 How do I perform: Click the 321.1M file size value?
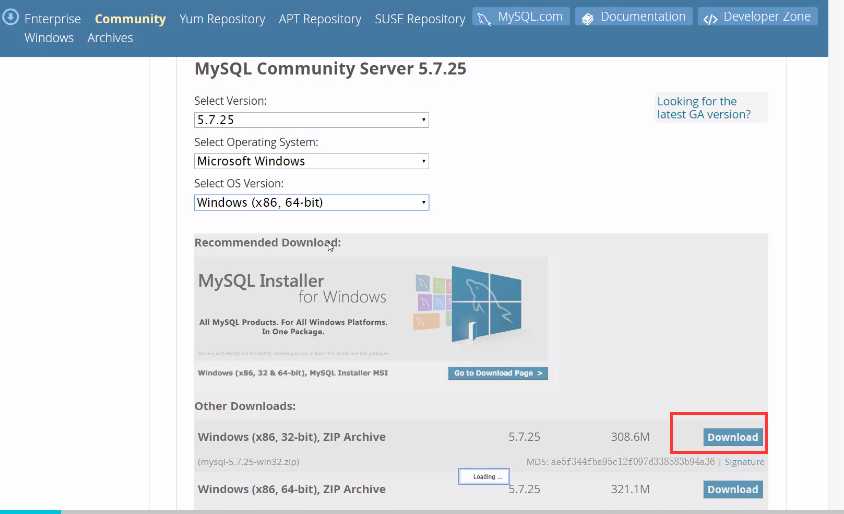coord(630,489)
